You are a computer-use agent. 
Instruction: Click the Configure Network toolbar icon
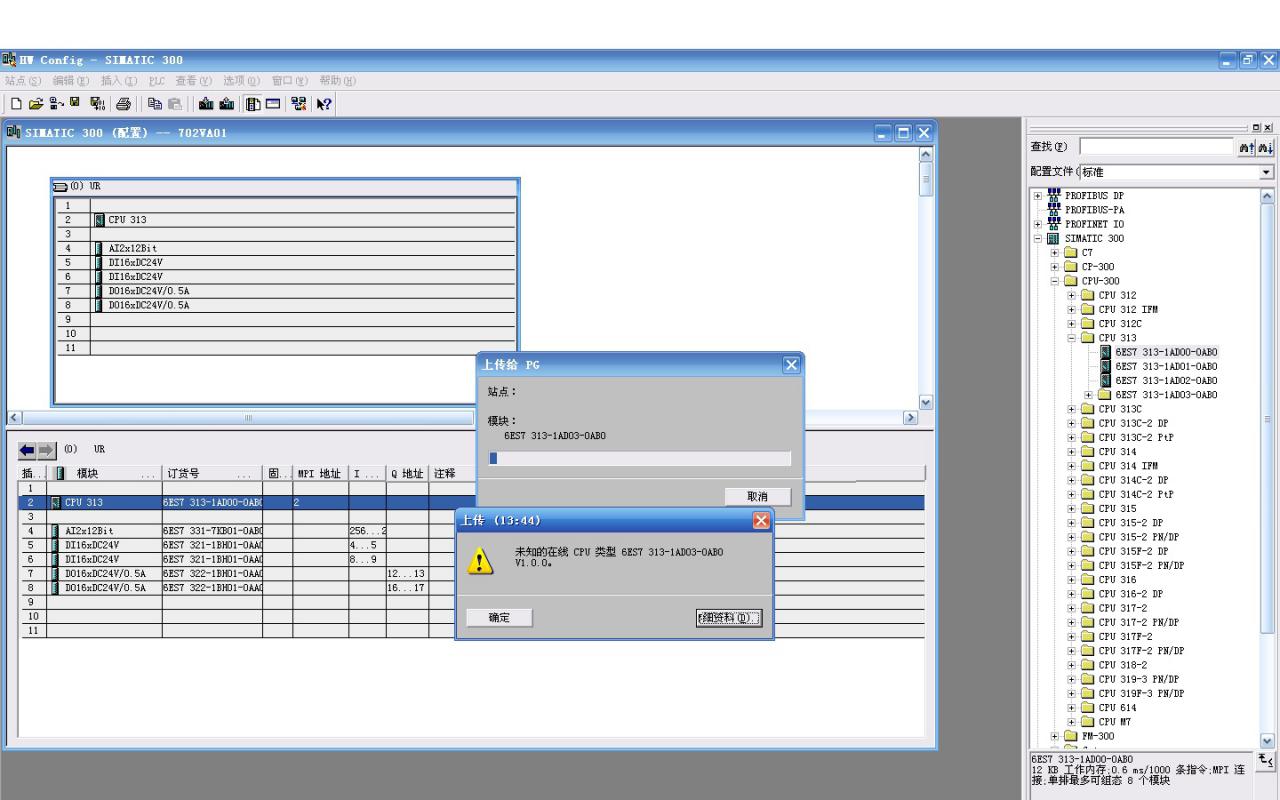coord(299,104)
